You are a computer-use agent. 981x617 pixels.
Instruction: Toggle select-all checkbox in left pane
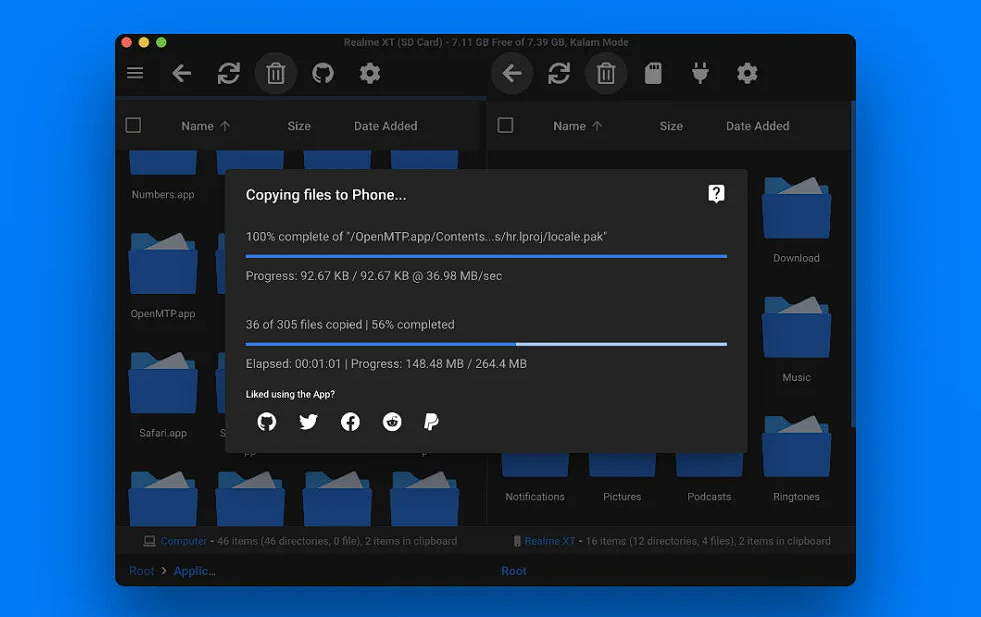pyautogui.click(x=133, y=125)
